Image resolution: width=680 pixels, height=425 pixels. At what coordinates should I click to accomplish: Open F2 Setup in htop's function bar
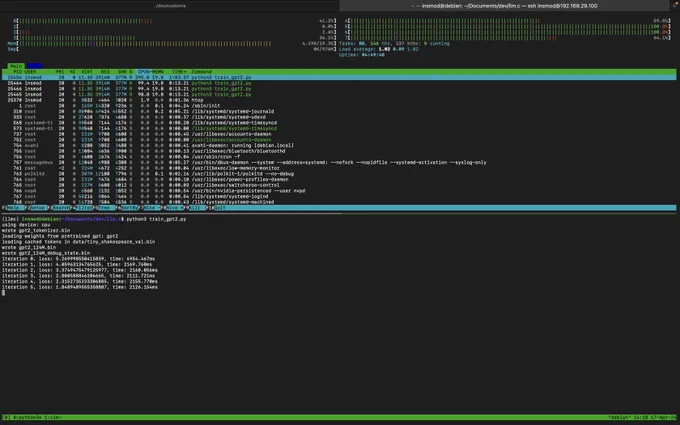click(x=36, y=208)
